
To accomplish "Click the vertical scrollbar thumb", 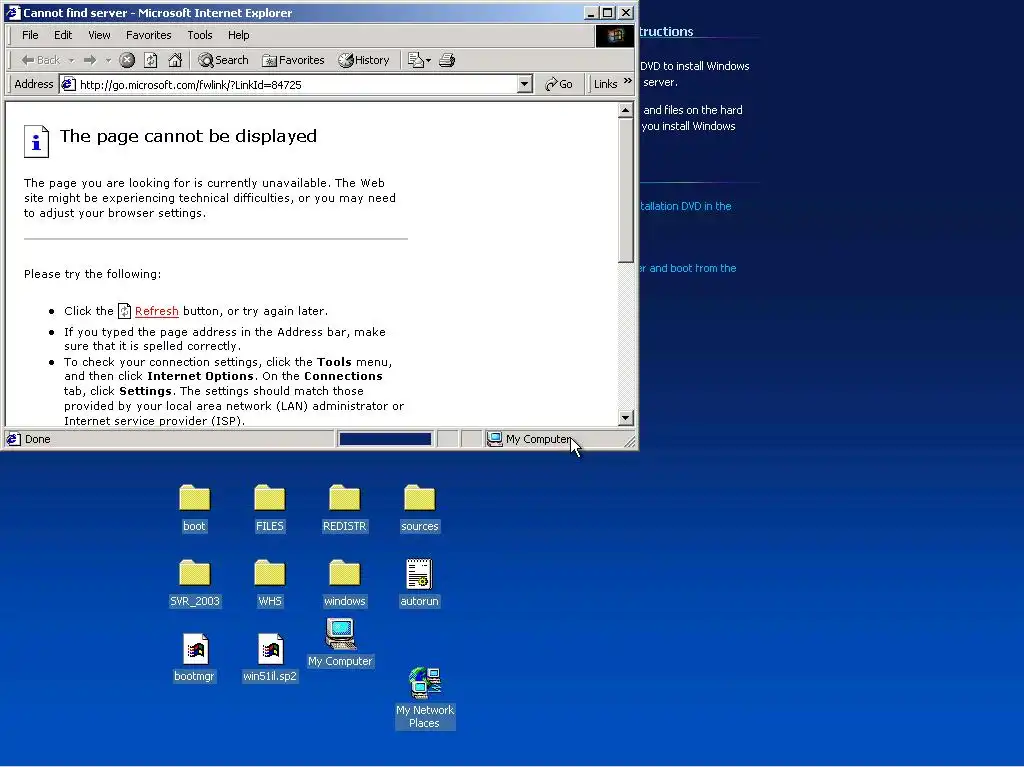I will 626,190.
